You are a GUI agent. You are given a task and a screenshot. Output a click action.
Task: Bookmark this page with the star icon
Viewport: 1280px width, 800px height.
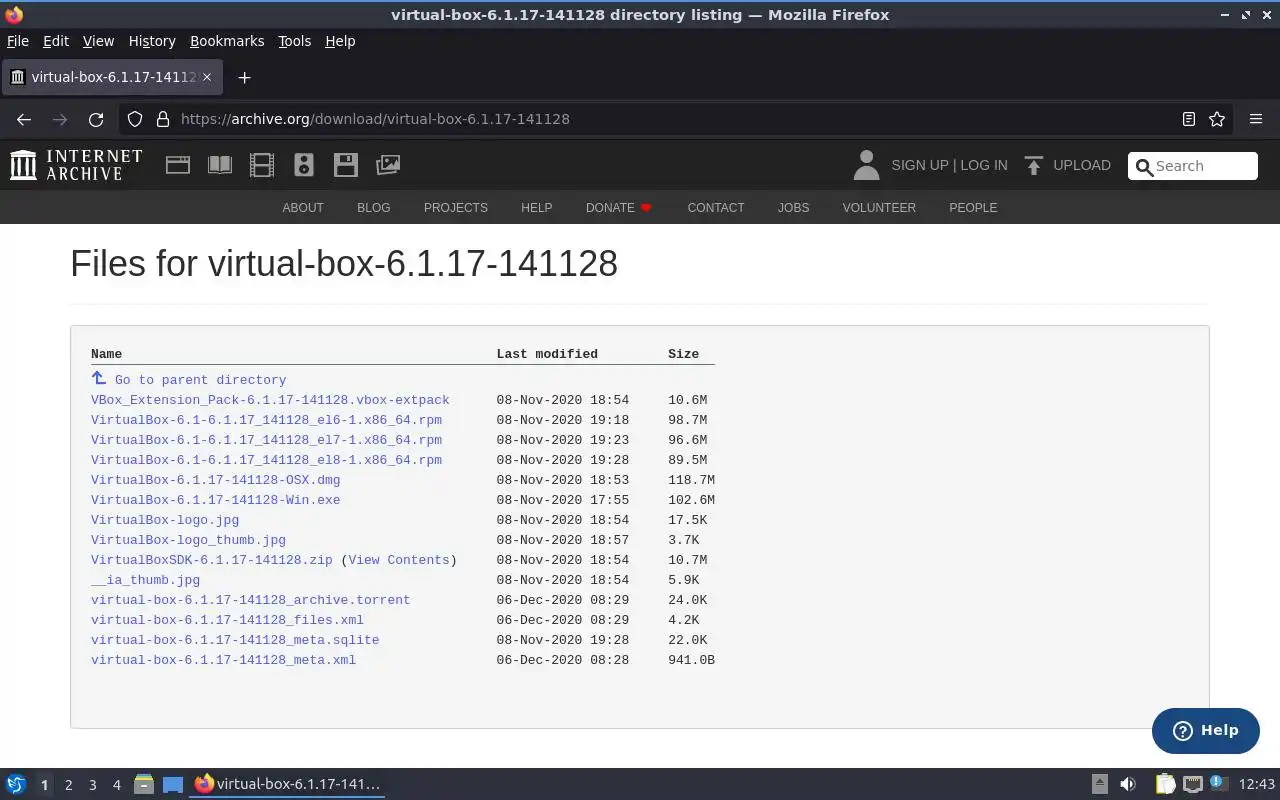point(1217,119)
